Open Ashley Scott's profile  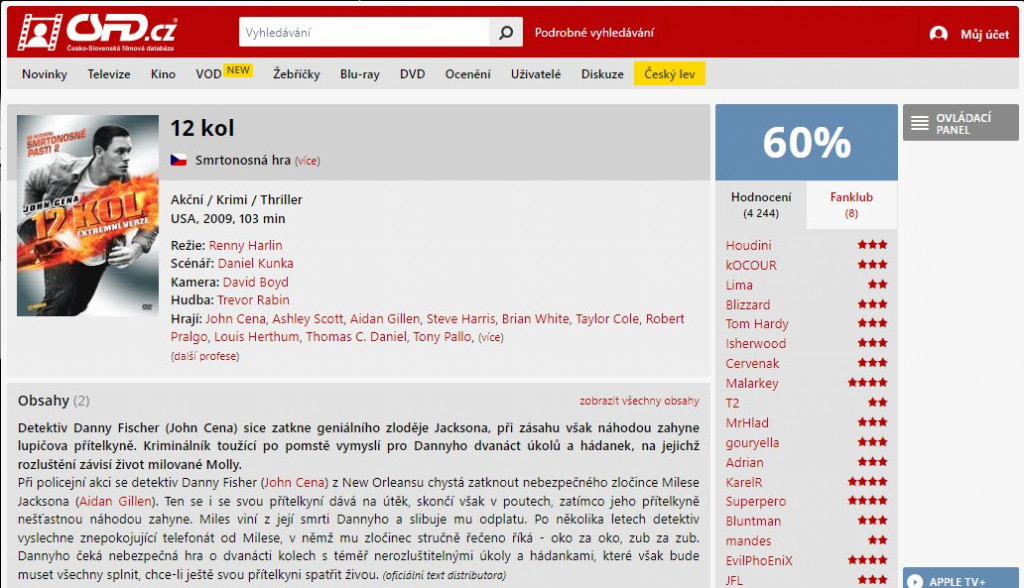(307, 319)
